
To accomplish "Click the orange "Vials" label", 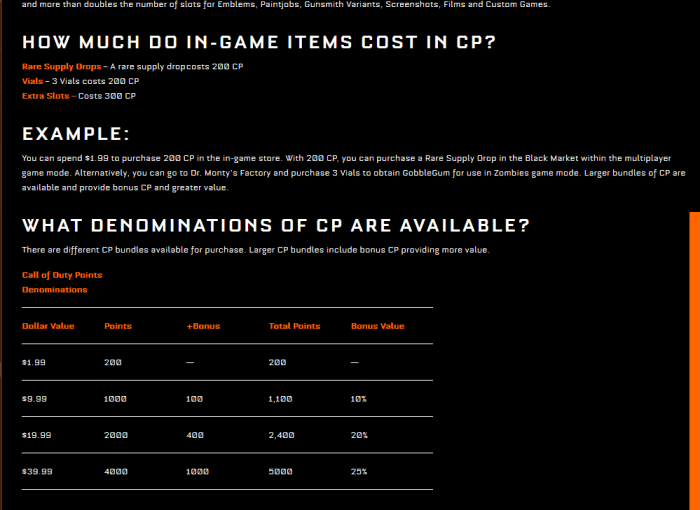I will [x=32, y=81].
